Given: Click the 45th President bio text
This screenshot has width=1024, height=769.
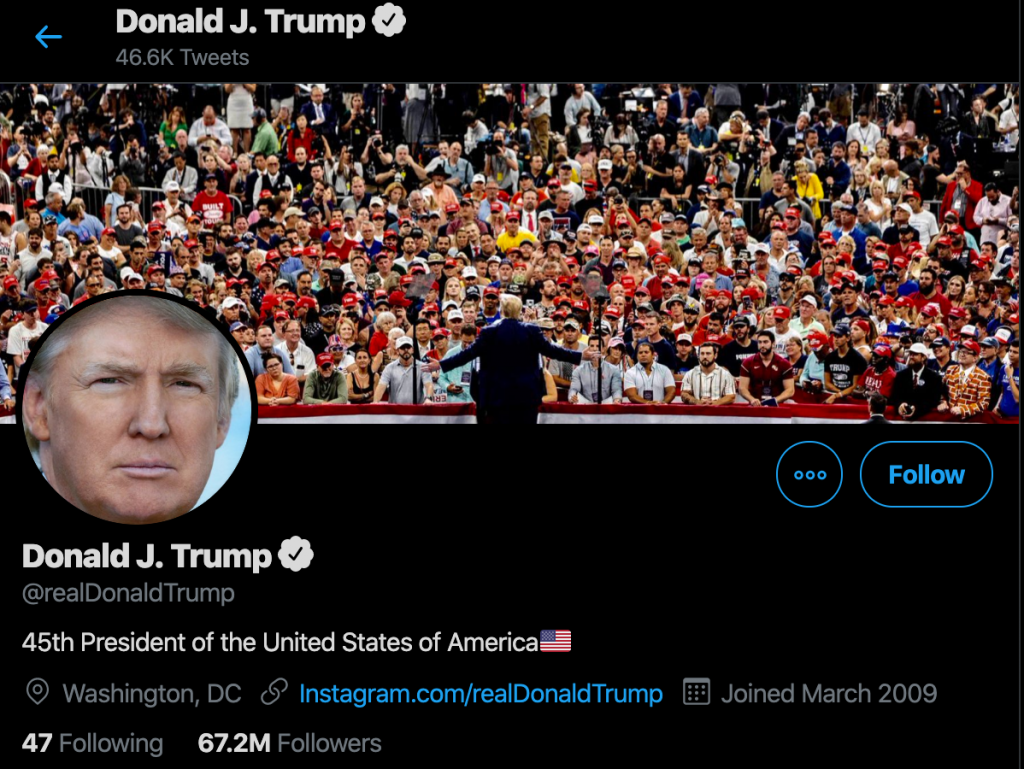Looking at the screenshot, I should pos(280,642).
